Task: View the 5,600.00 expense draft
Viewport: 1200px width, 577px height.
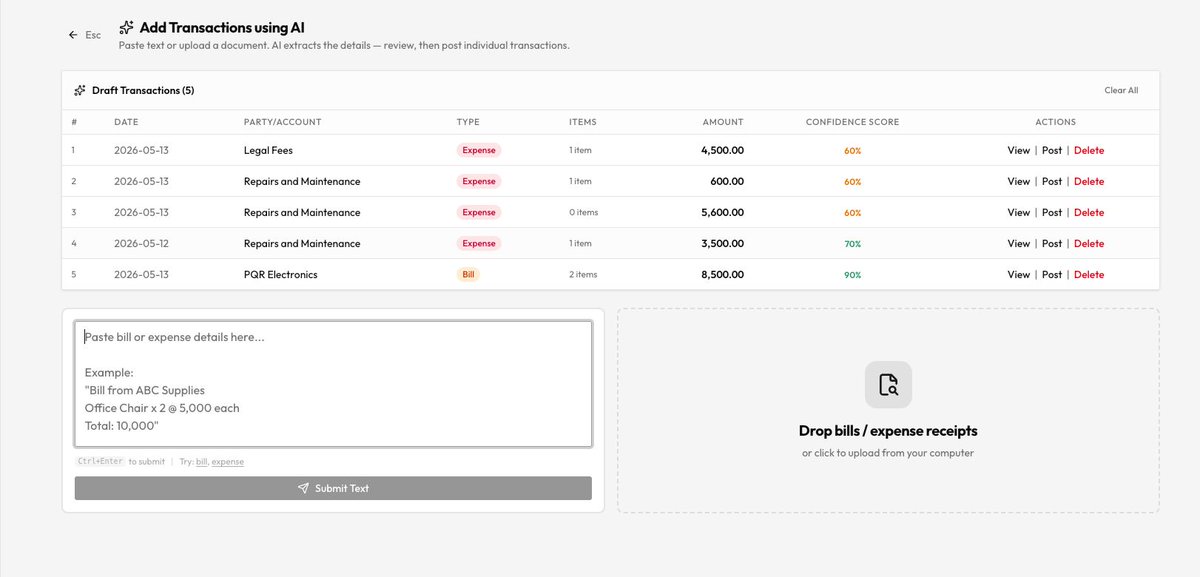Action: click(1018, 212)
